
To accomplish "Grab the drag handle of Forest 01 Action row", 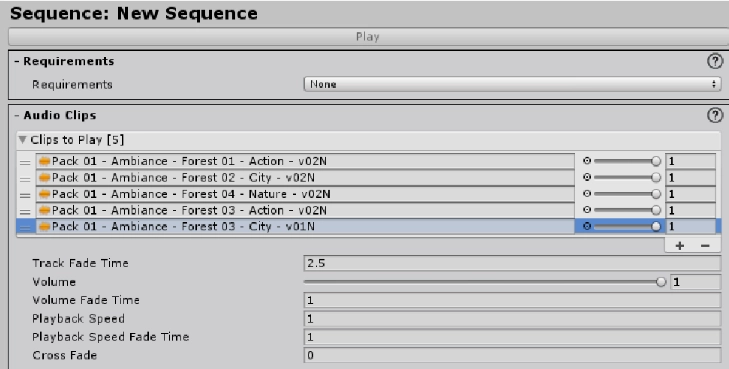I will coord(25,162).
